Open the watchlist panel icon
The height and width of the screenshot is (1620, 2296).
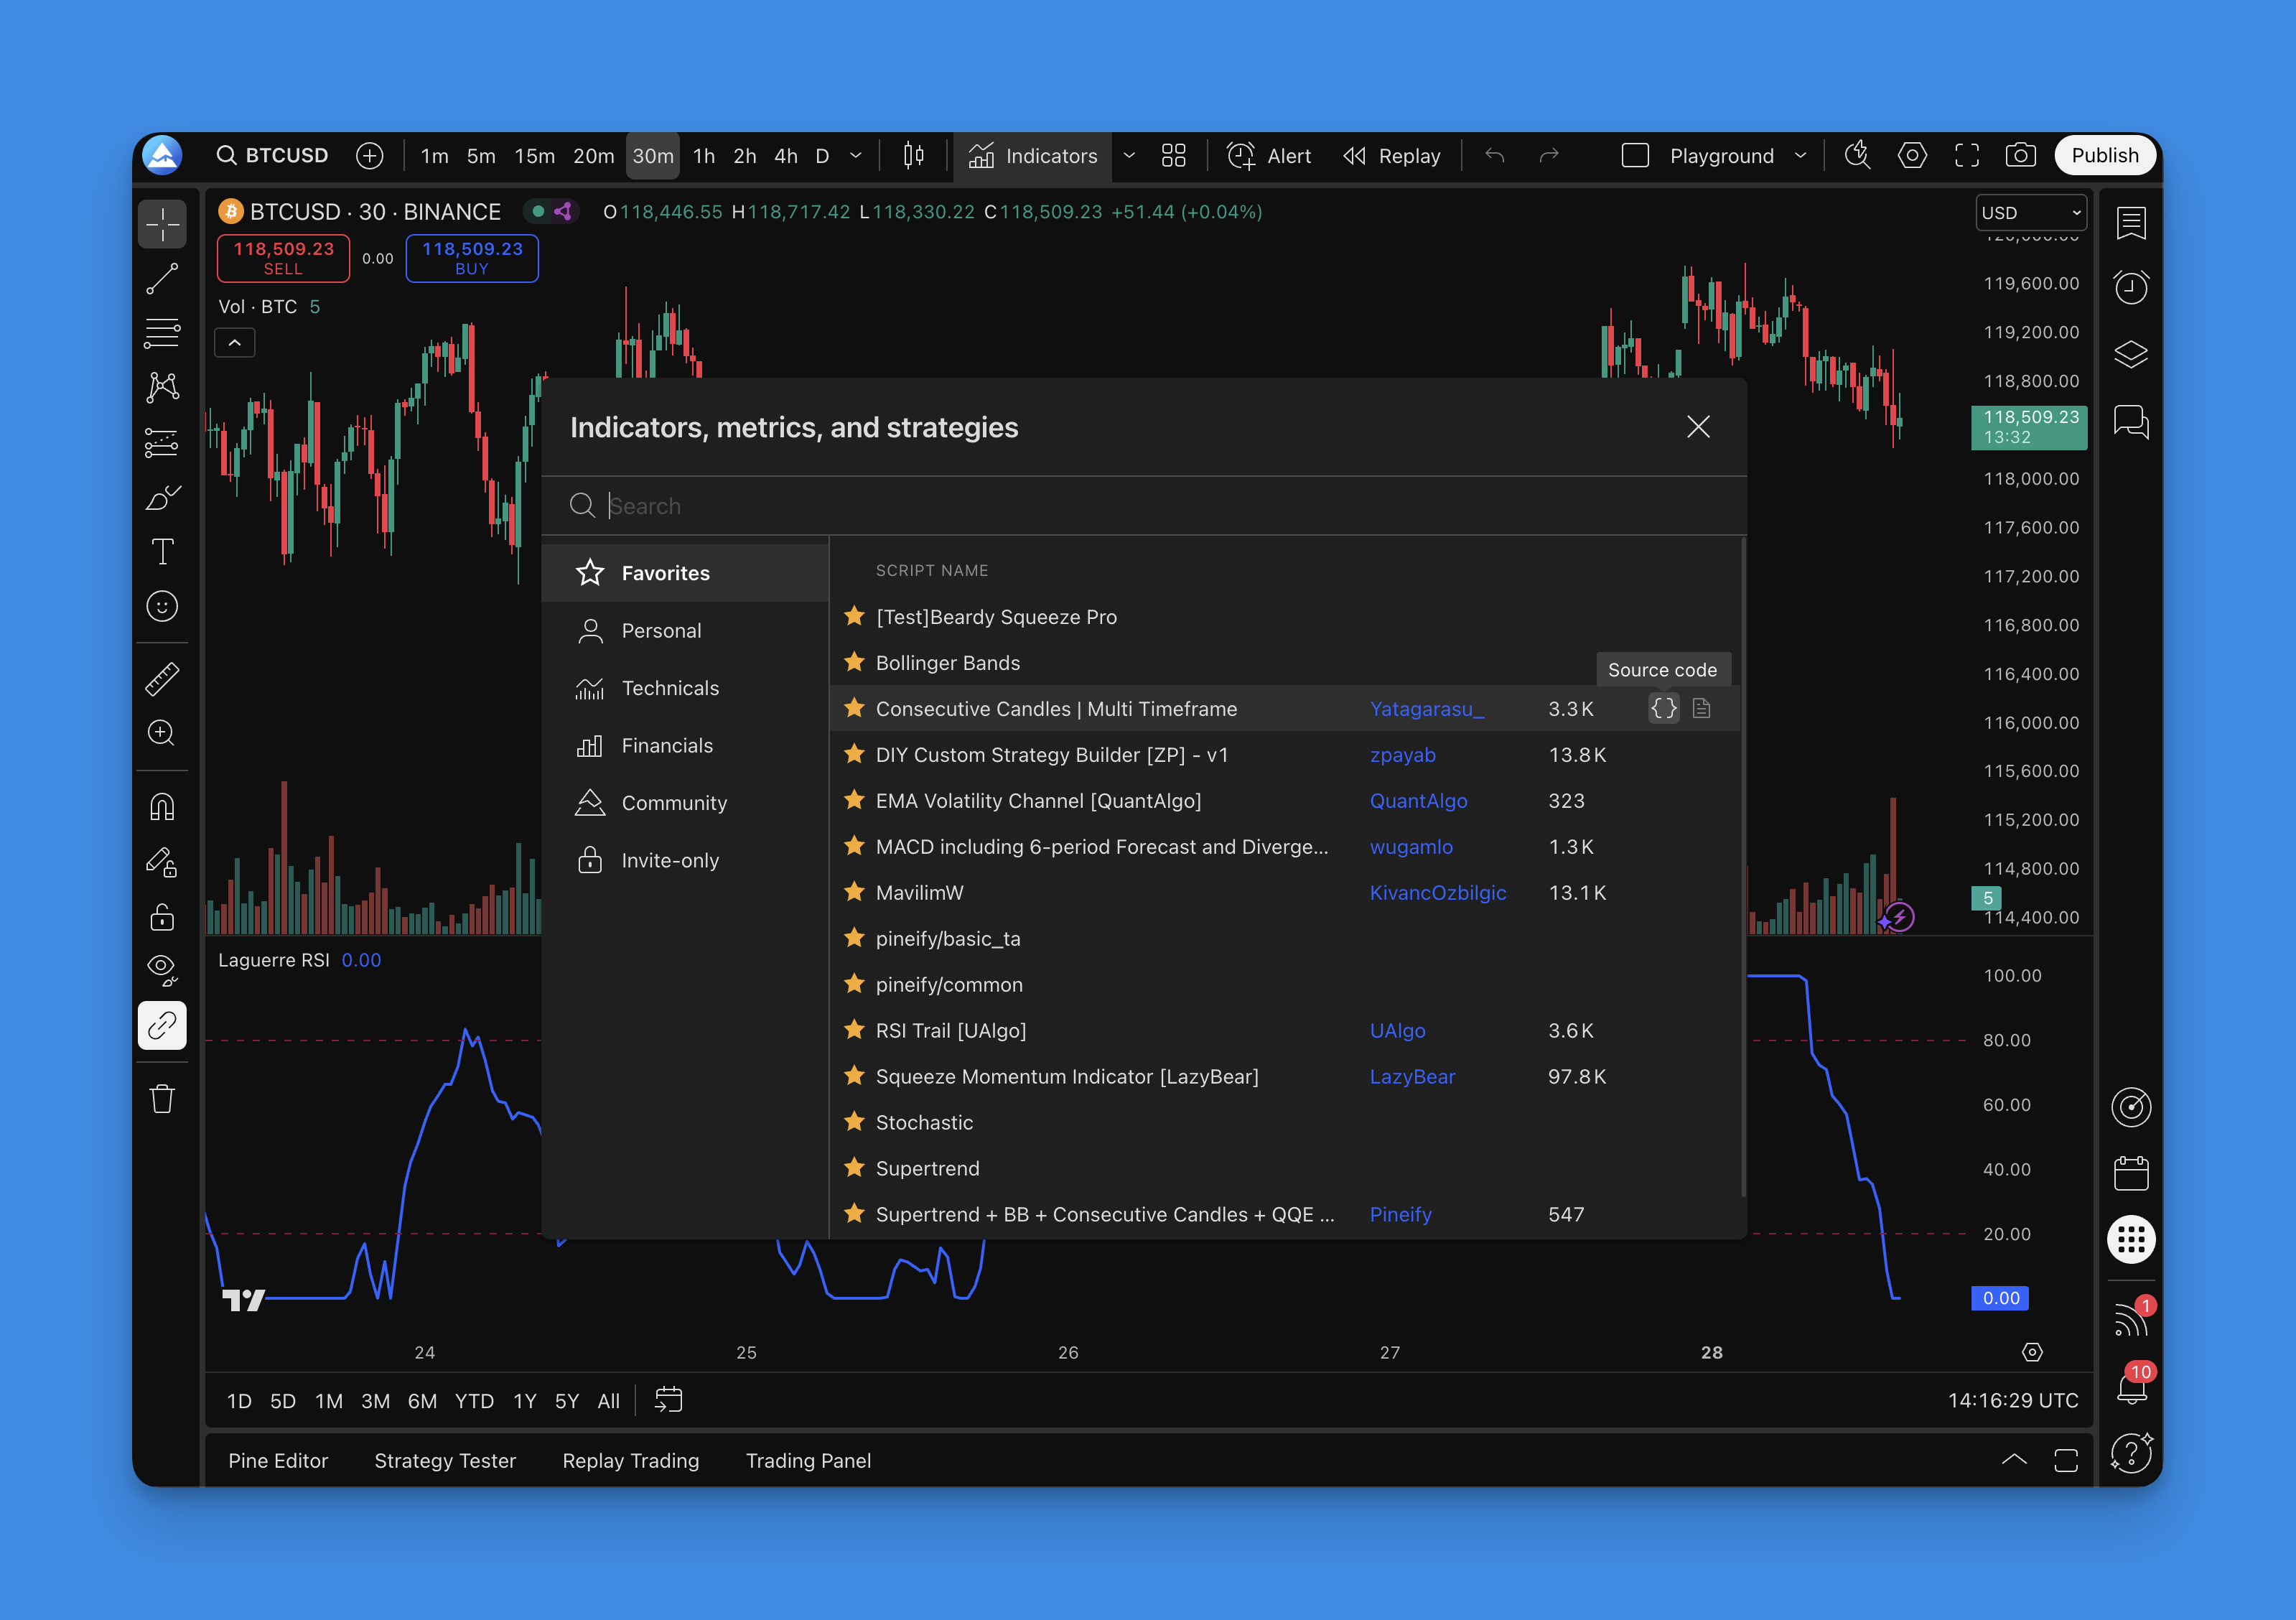2131,223
